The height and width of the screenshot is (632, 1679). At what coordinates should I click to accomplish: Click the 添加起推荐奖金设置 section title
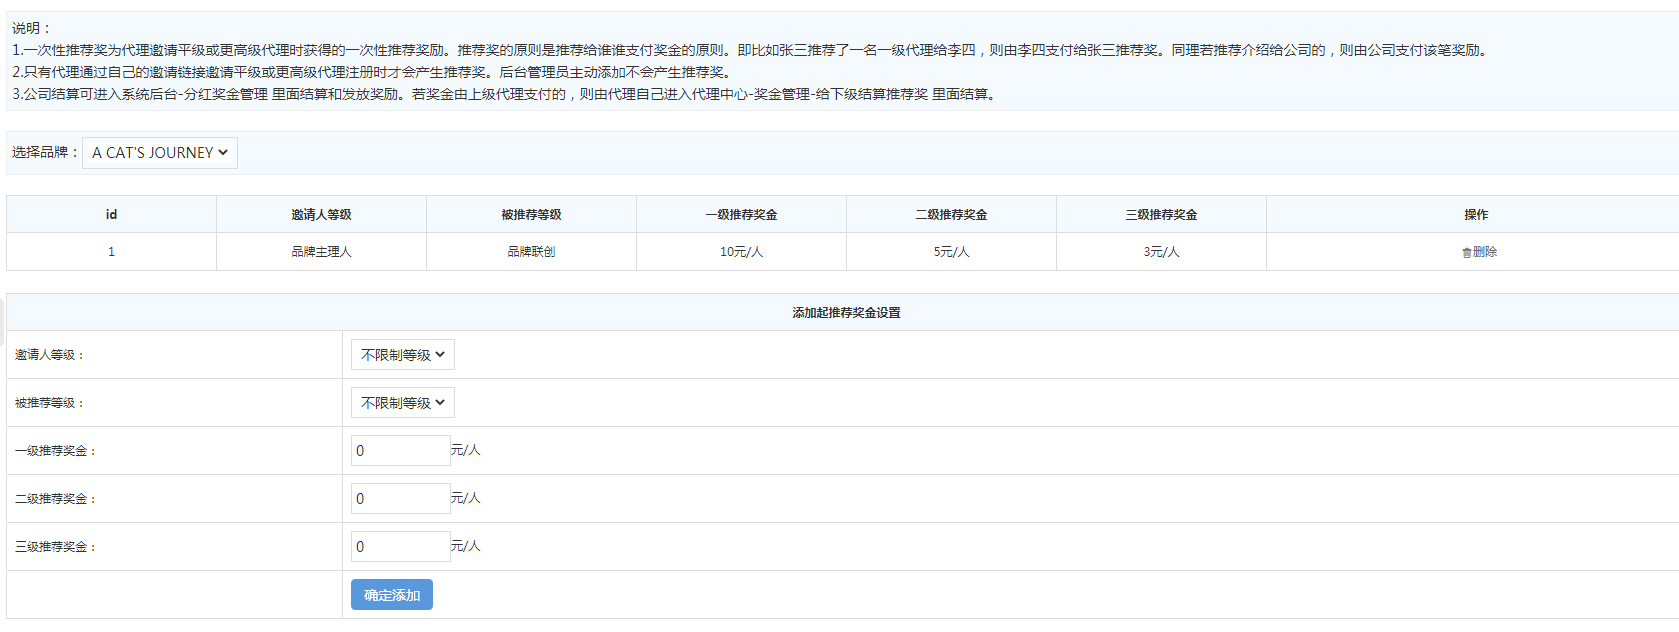click(846, 313)
